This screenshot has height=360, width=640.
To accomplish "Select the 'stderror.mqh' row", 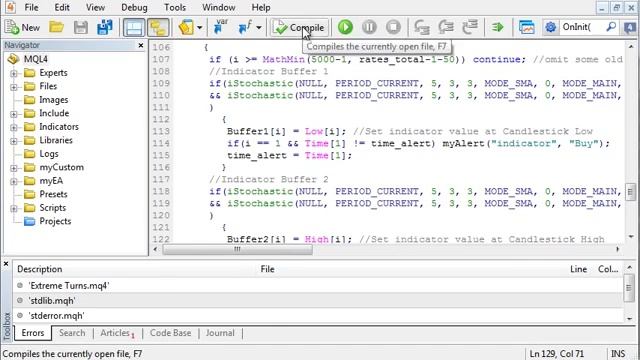I will (318, 316).
